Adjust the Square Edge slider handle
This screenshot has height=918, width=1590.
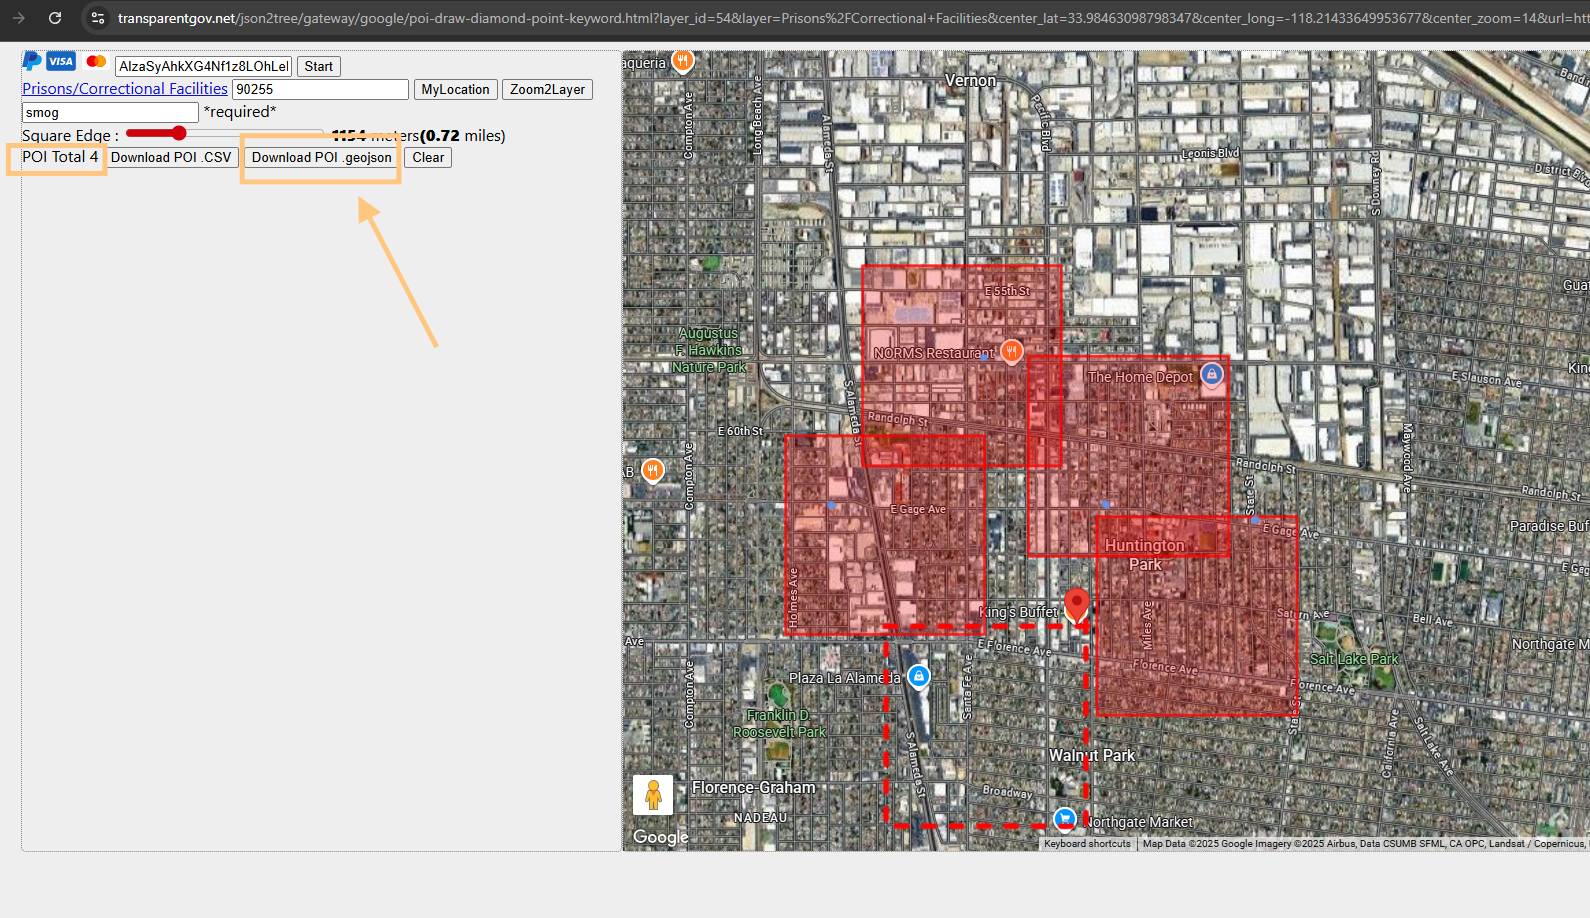[x=179, y=133]
